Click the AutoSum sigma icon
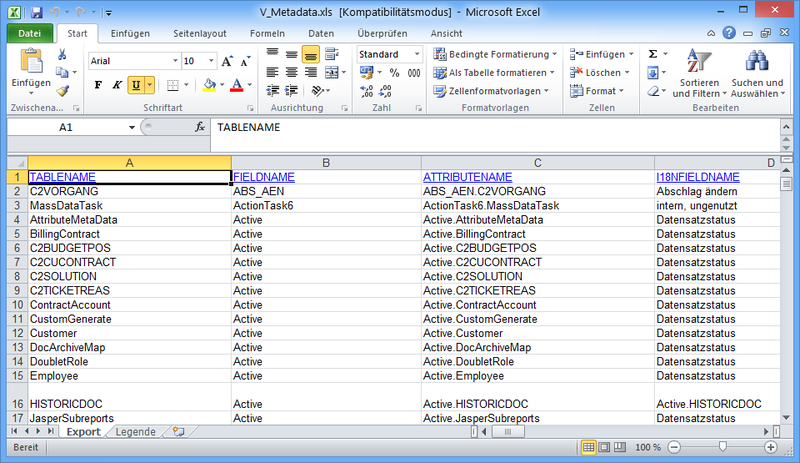 point(653,54)
